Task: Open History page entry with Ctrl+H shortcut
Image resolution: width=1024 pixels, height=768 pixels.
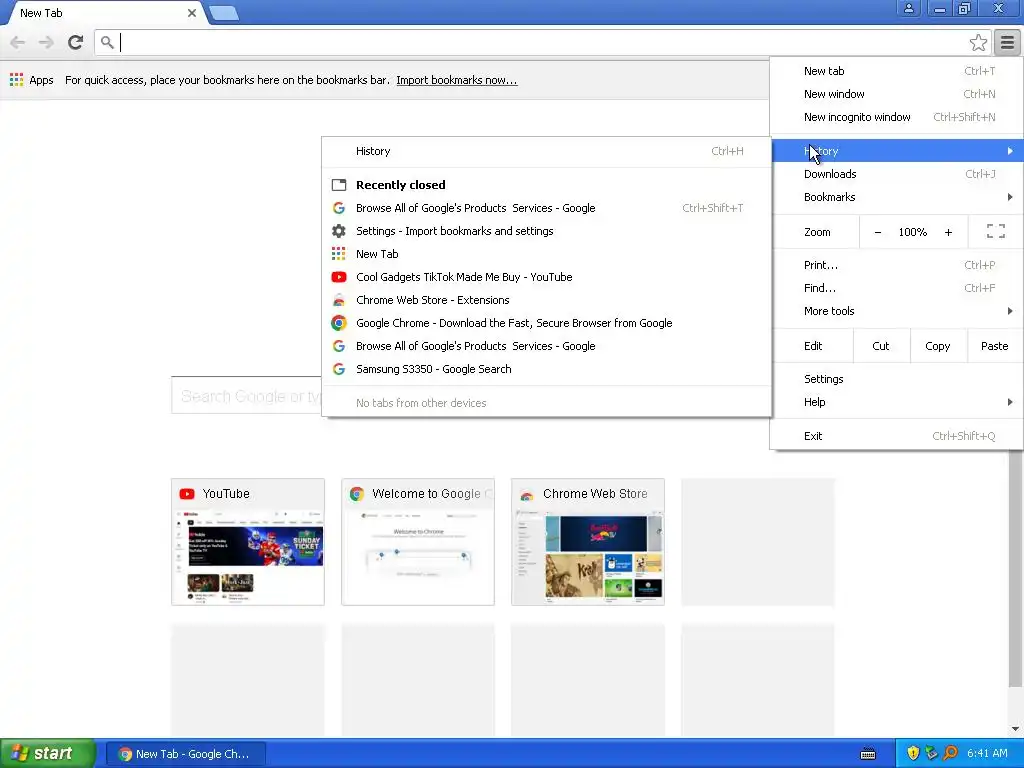Action: (547, 152)
